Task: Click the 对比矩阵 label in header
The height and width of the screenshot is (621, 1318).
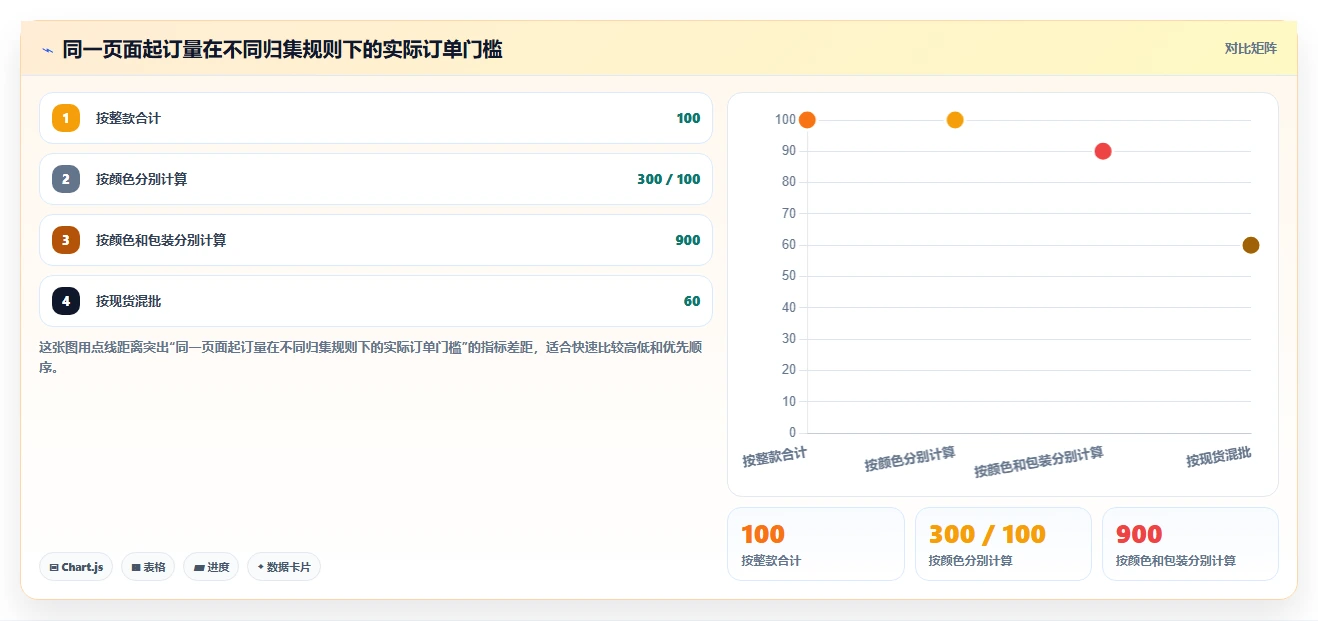Action: (x=1251, y=48)
